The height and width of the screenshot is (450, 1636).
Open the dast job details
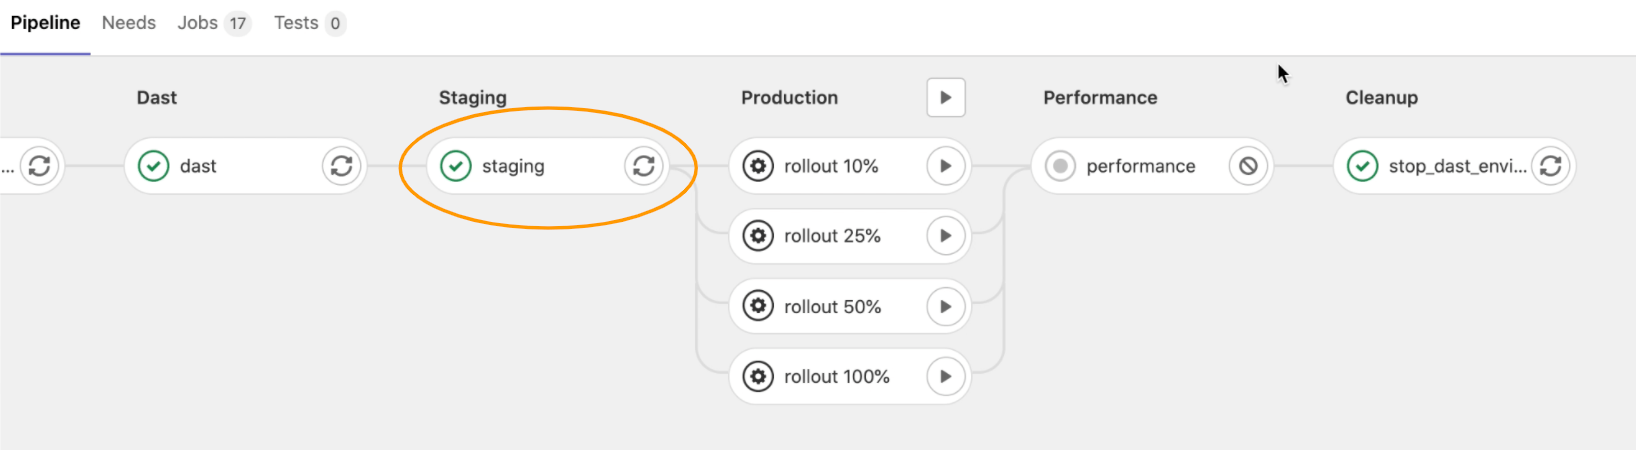pos(198,166)
